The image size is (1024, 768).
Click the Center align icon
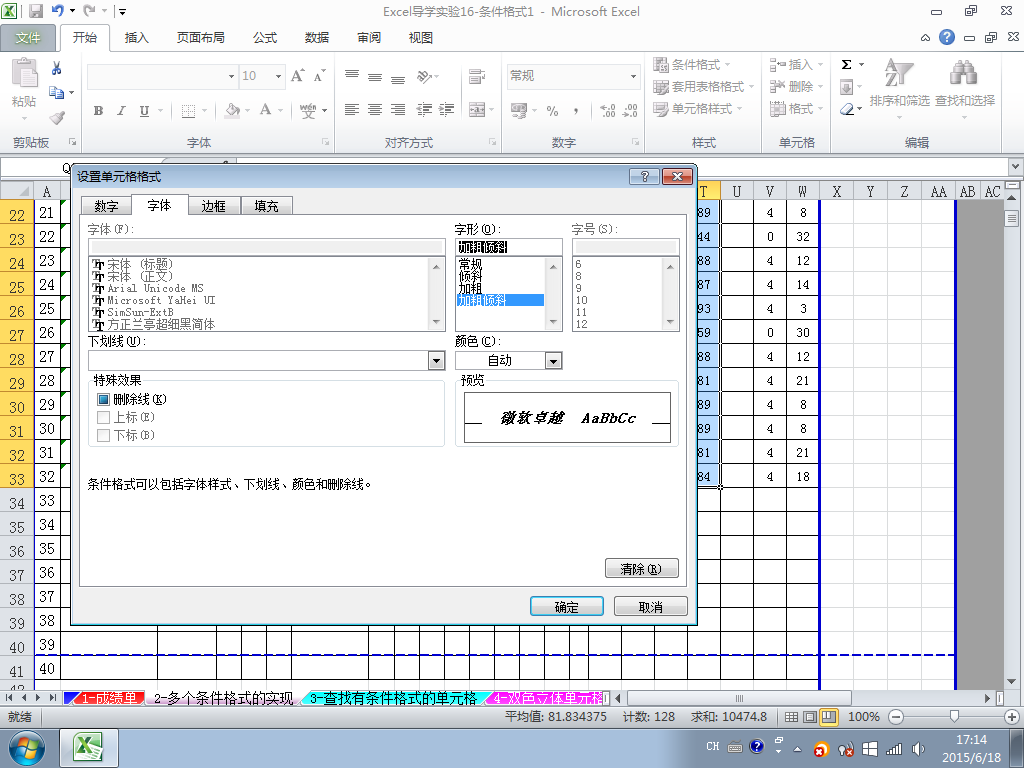pos(375,110)
